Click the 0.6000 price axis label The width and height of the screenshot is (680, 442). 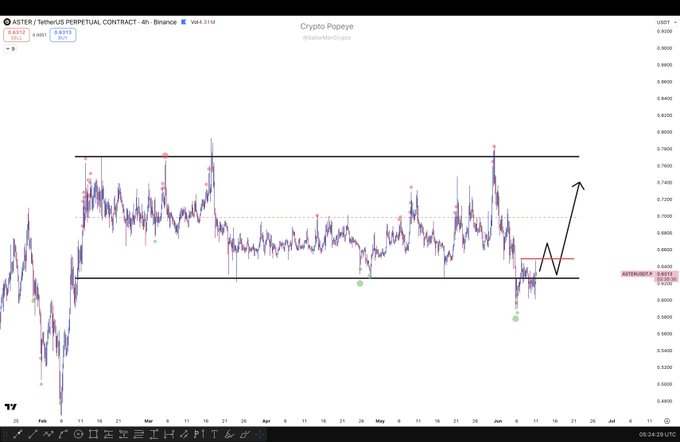click(664, 300)
